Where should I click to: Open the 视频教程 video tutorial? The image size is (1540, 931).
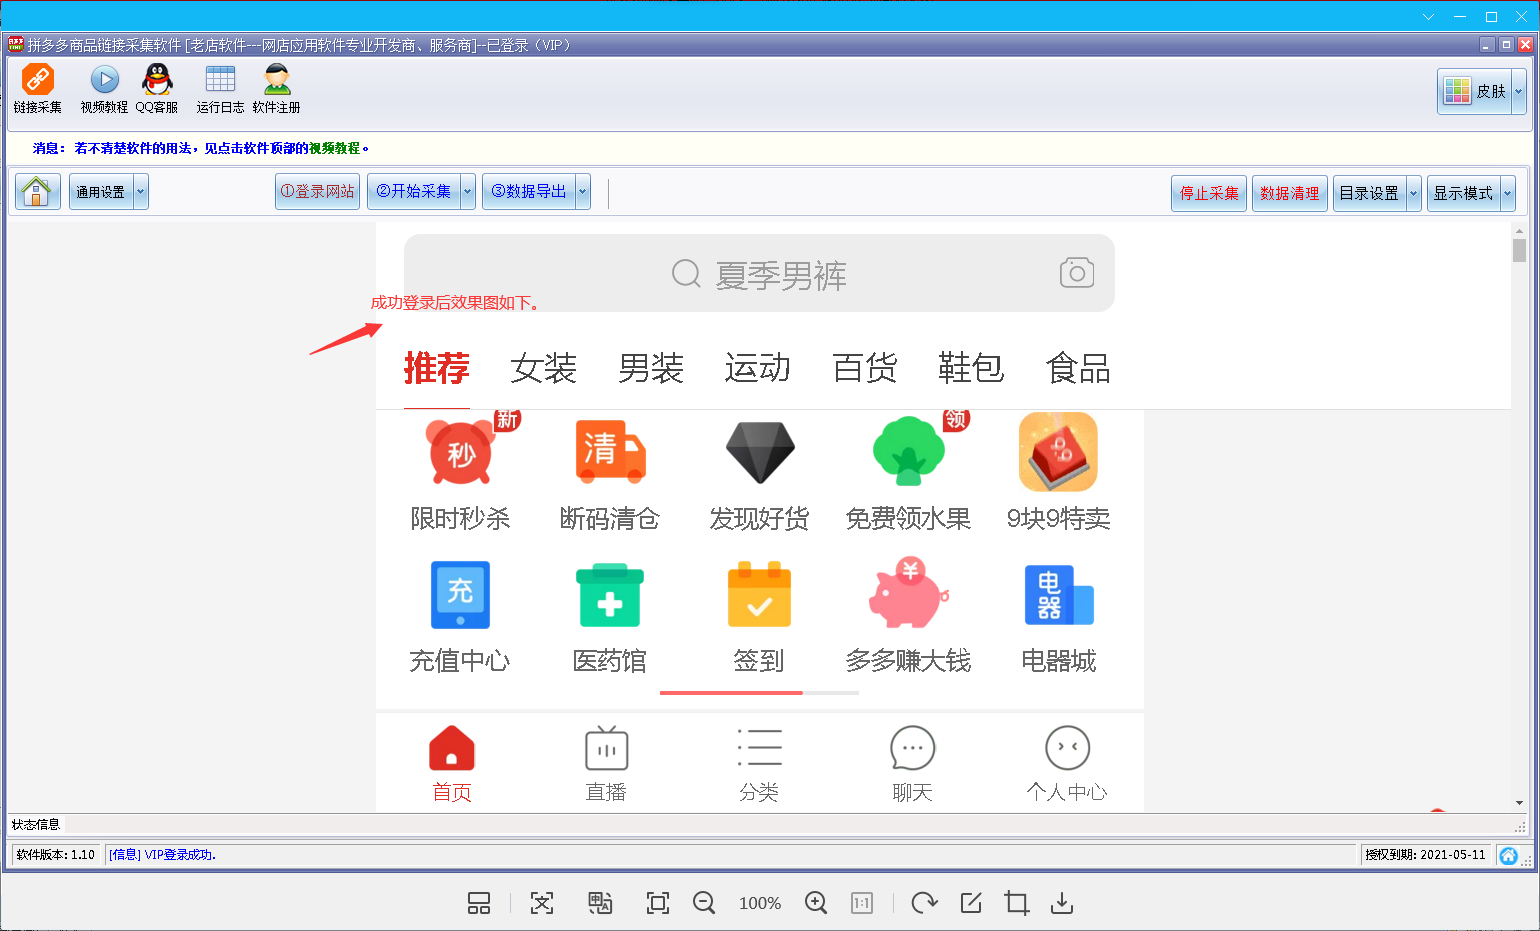(104, 88)
